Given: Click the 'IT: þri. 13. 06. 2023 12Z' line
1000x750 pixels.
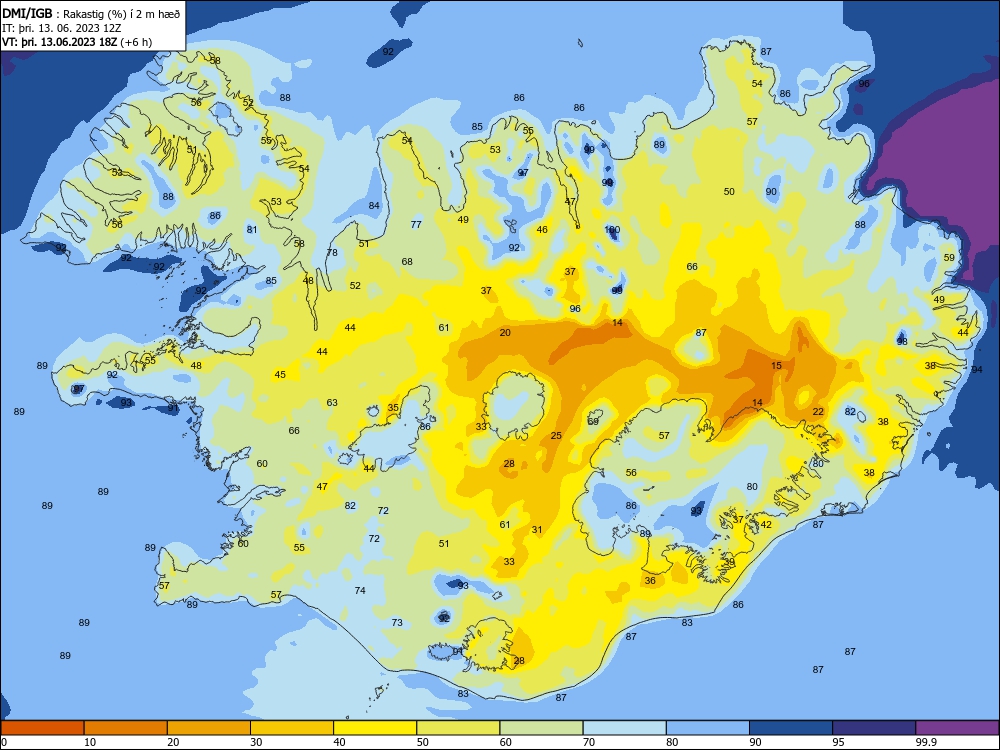Looking at the screenshot, I should (61, 28).
